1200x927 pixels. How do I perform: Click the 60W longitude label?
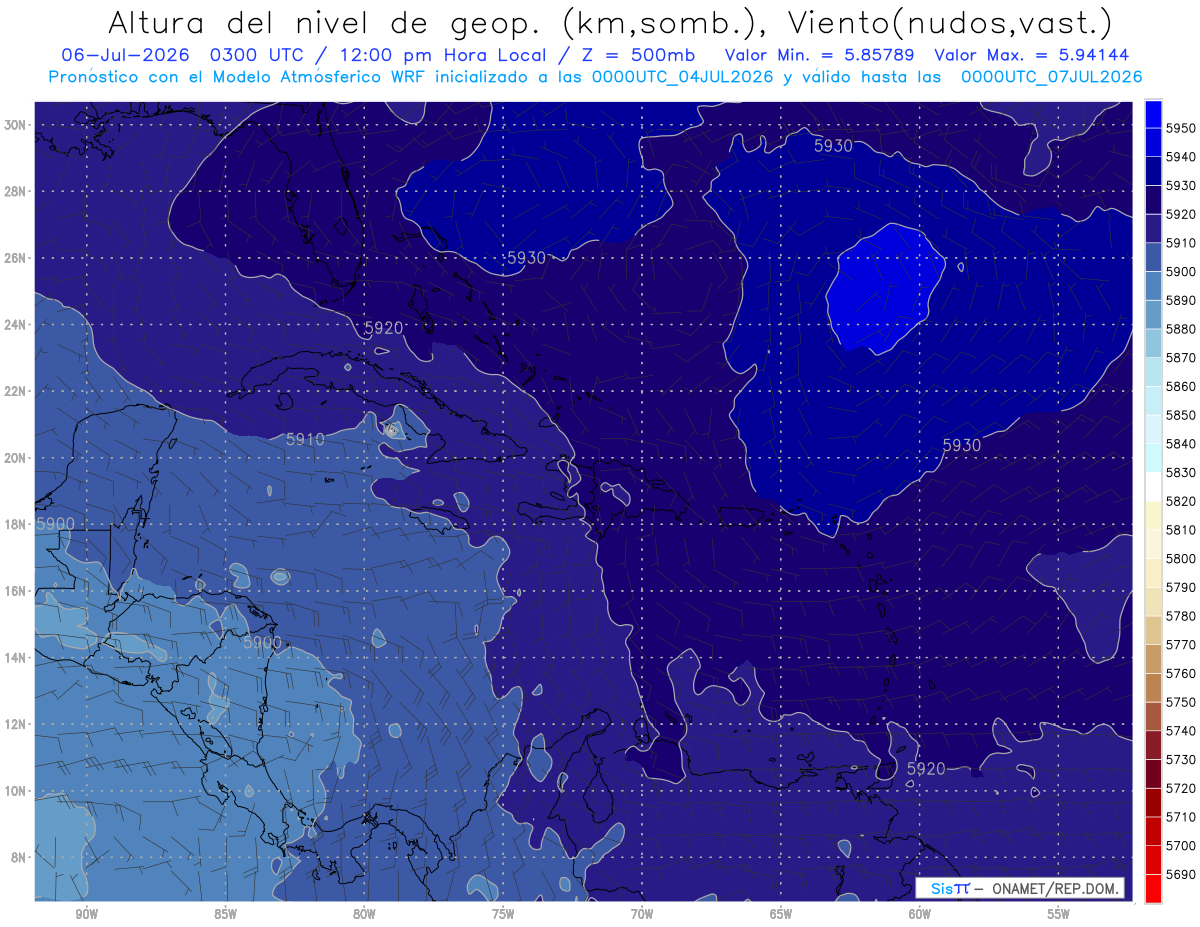(920, 914)
